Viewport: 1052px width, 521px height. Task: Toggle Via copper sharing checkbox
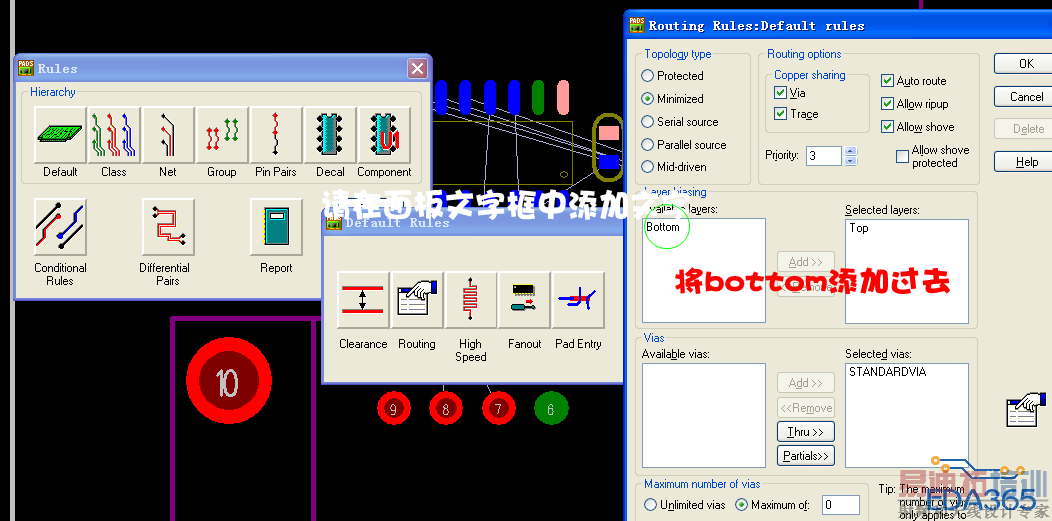pos(780,93)
